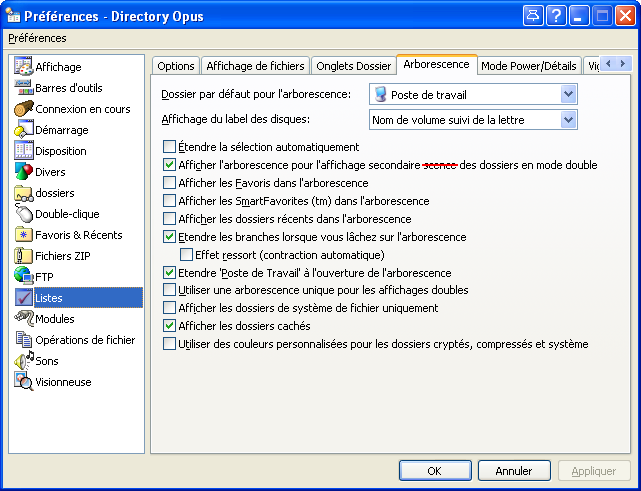Click the pin icon in title bar
This screenshot has width=641, height=491.
(x=533, y=17)
